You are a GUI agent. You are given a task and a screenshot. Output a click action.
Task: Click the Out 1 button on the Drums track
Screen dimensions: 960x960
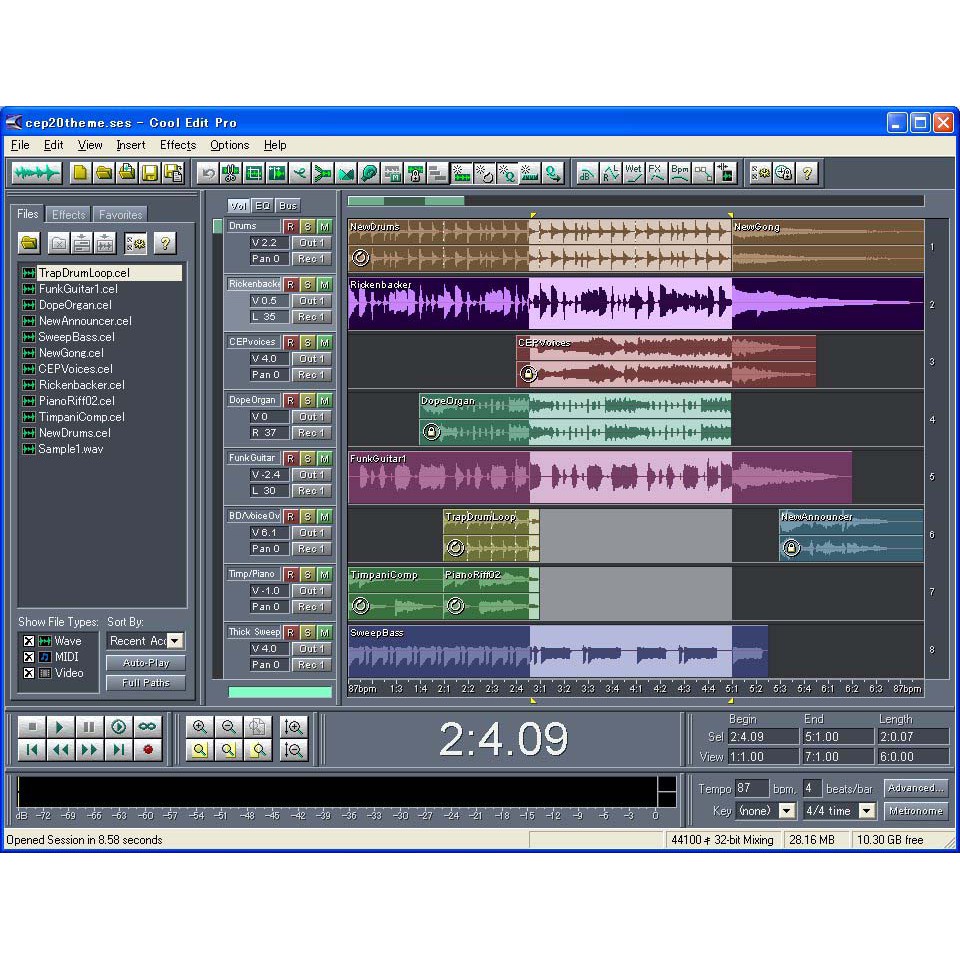(x=312, y=243)
